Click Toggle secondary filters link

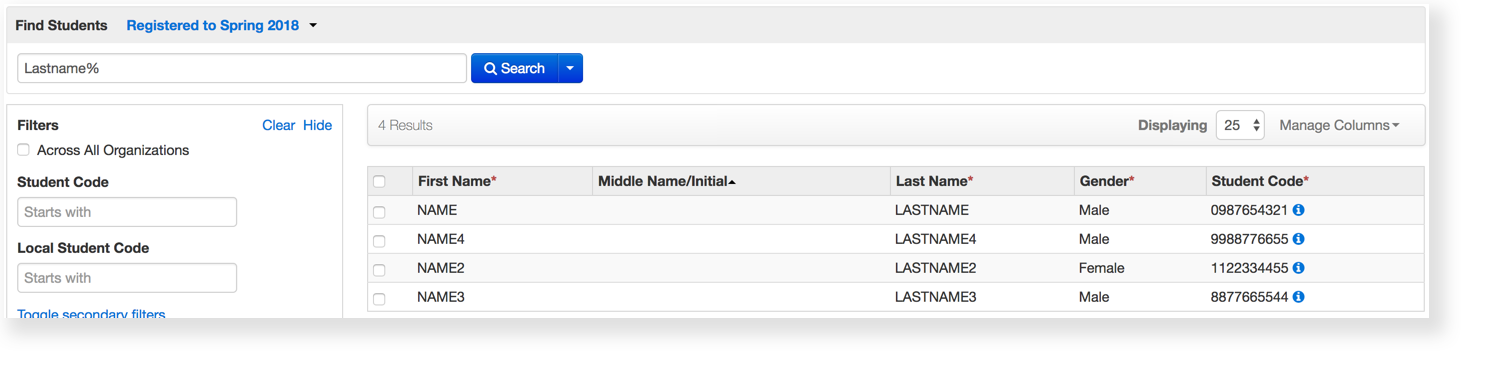[91, 314]
